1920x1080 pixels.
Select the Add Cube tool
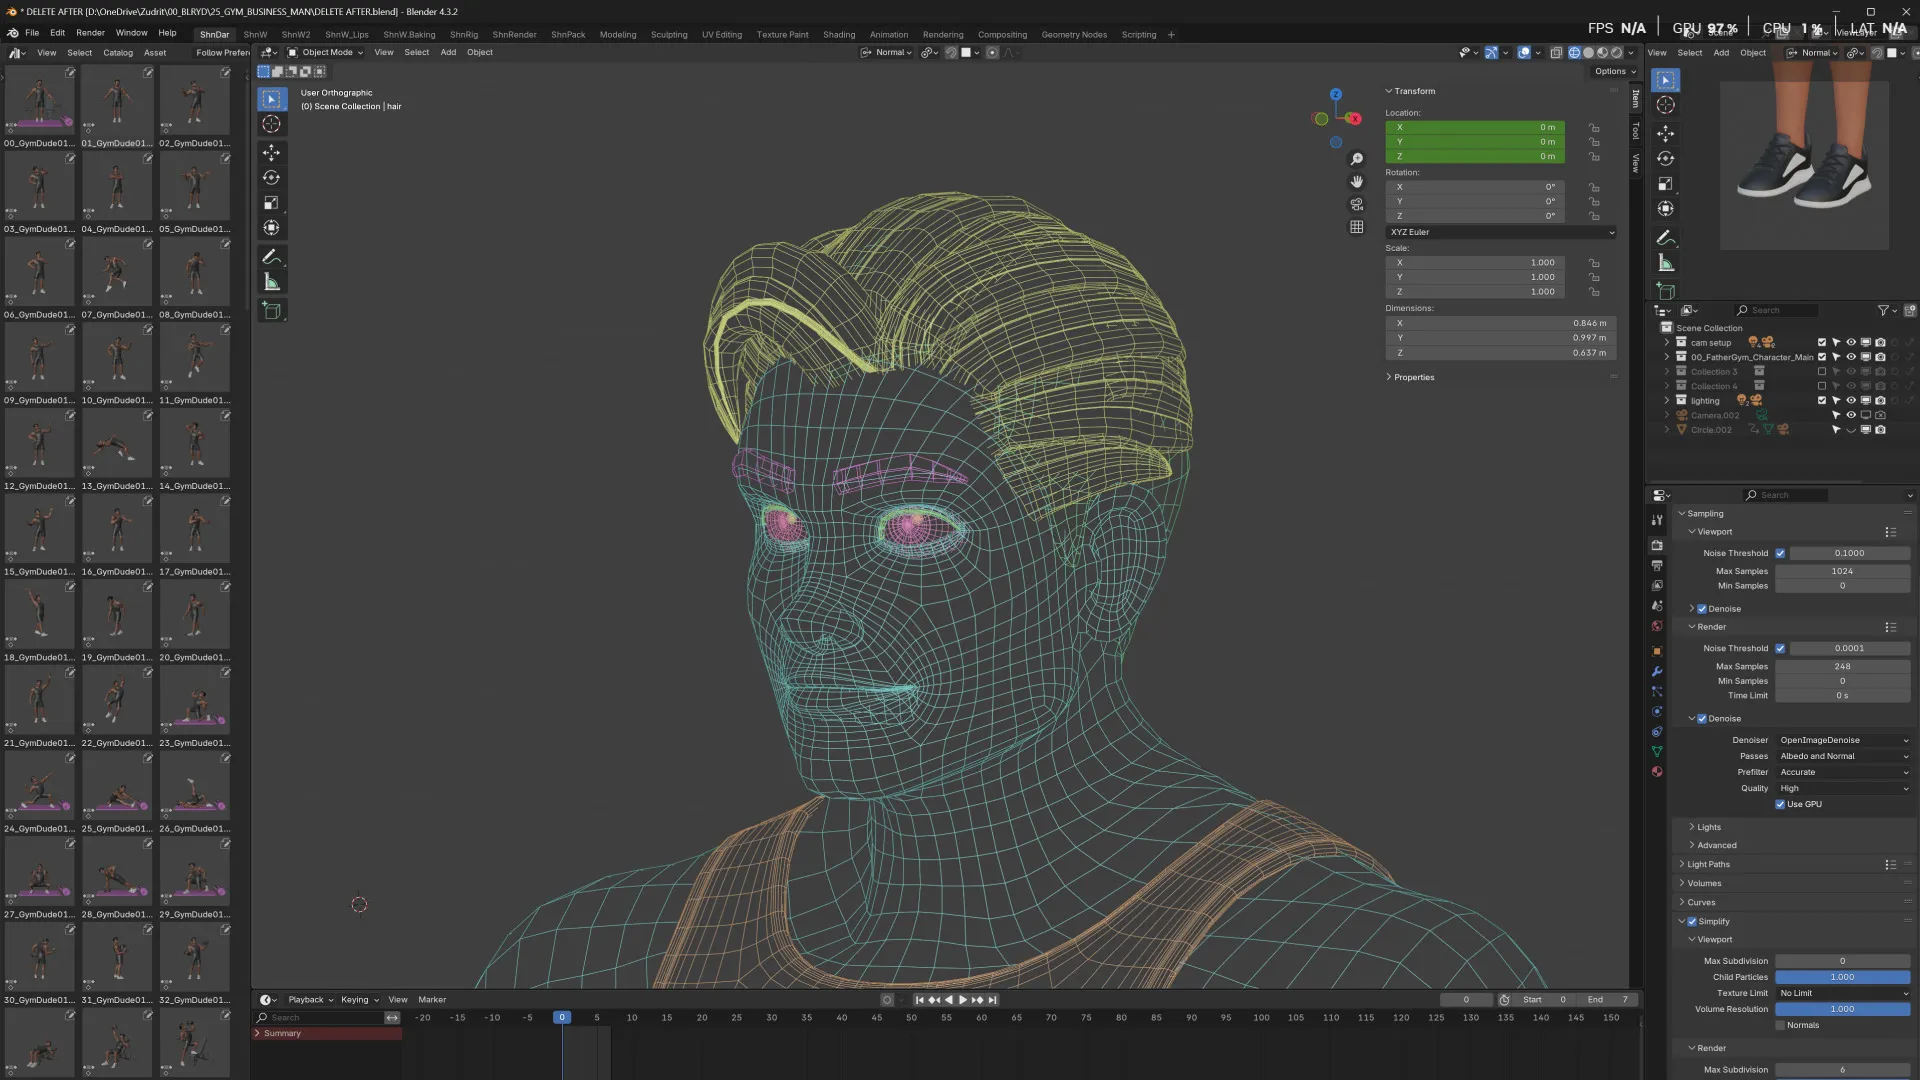271,310
